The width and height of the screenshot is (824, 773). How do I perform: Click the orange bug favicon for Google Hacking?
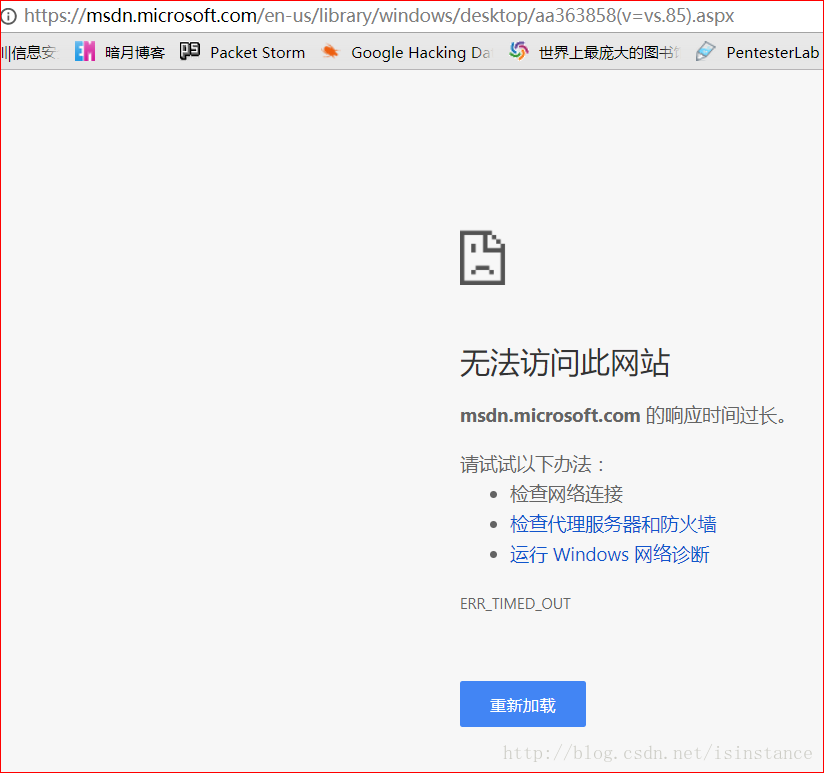330,51
